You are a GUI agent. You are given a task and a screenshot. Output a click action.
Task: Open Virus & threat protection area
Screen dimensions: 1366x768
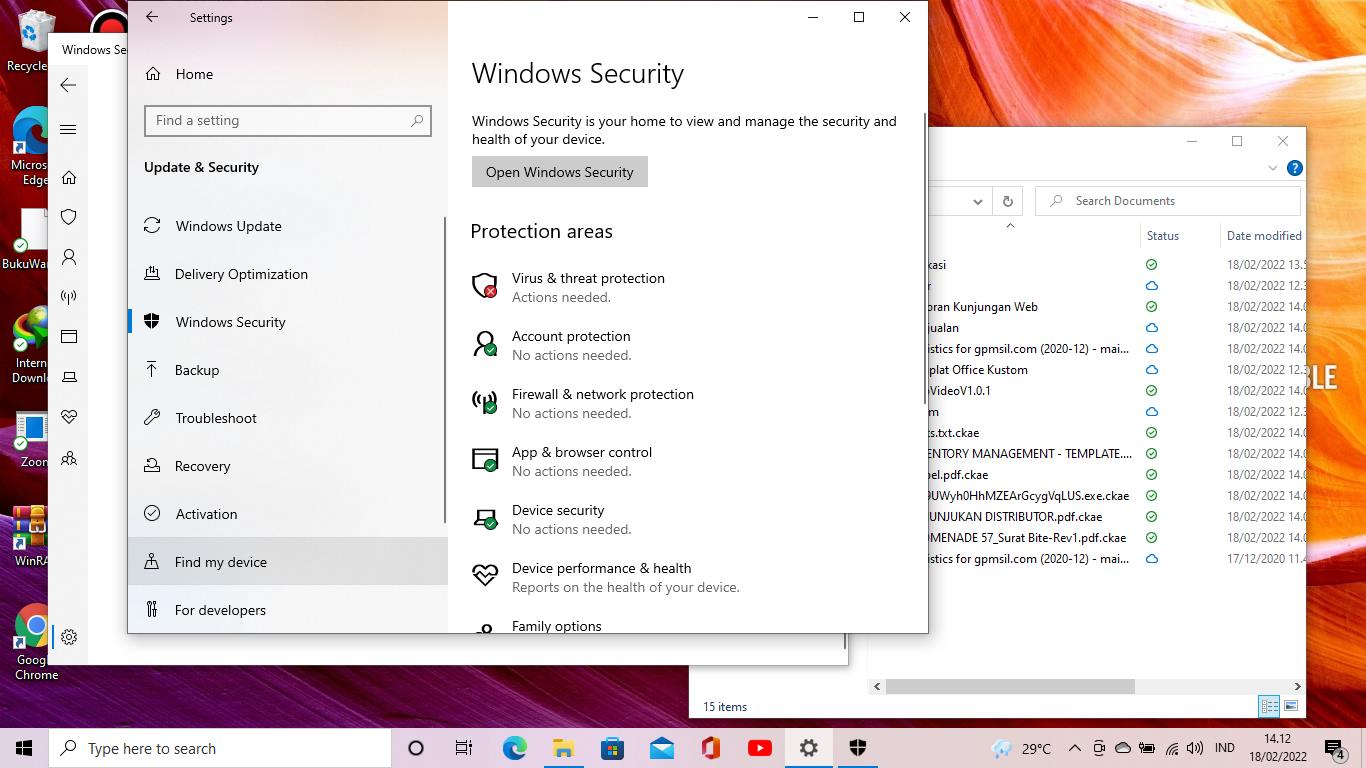pos(587,279)
